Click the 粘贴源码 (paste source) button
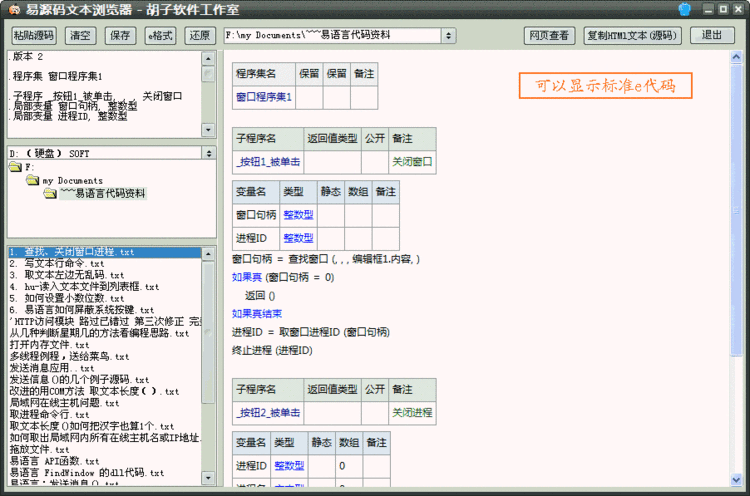The height and width of the screenshot is (496, 750). point(34,35)
